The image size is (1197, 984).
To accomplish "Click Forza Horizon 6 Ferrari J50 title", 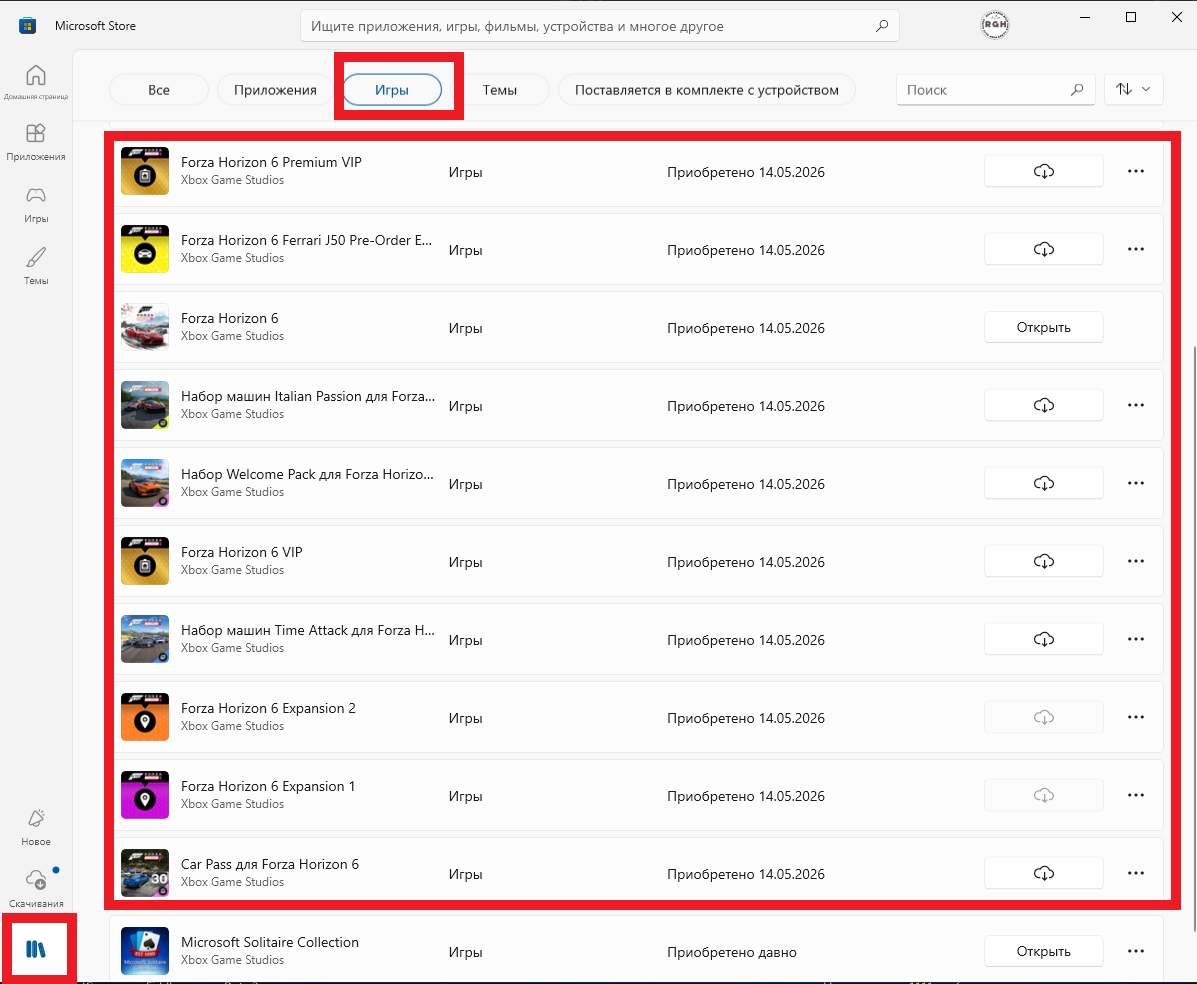I will tap(306, 240).
